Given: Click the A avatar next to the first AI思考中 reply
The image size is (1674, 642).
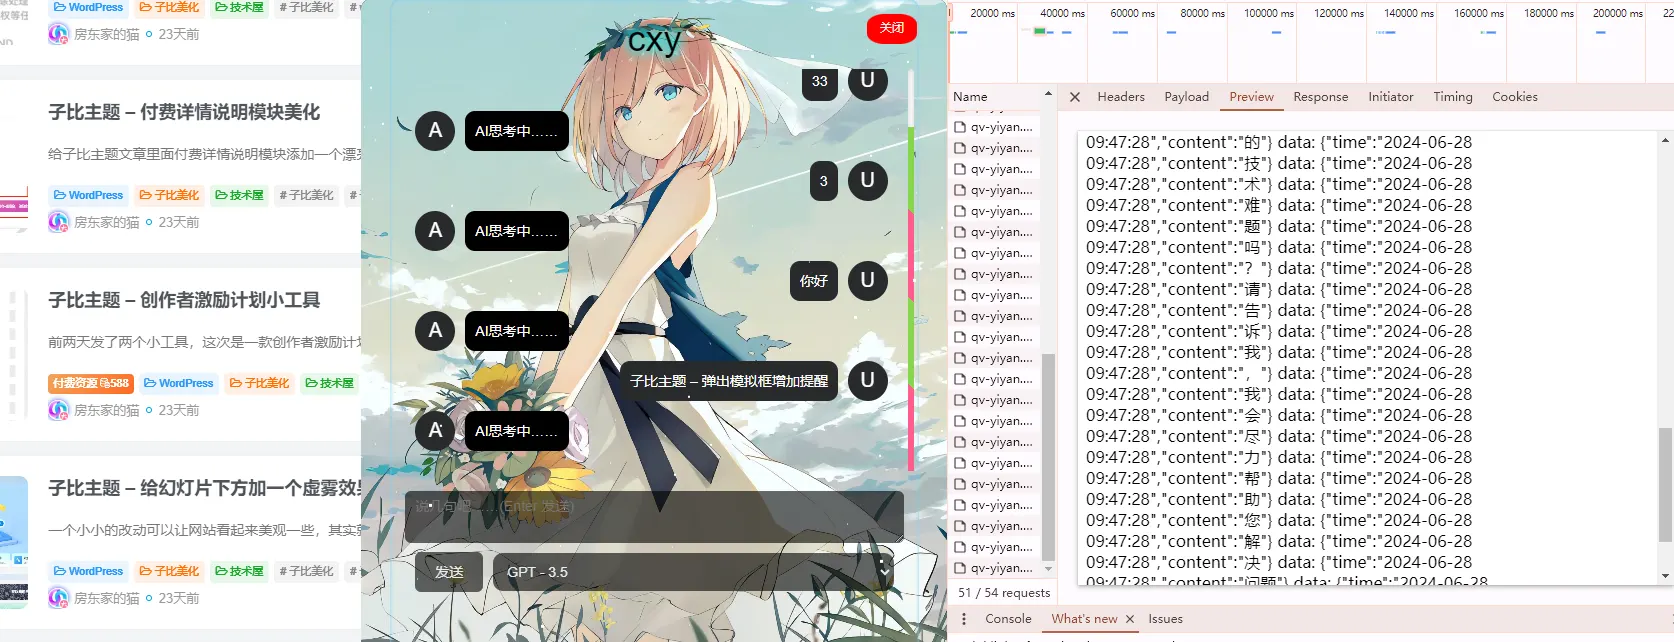Looking at the screenshot, I should coord(435,131).
